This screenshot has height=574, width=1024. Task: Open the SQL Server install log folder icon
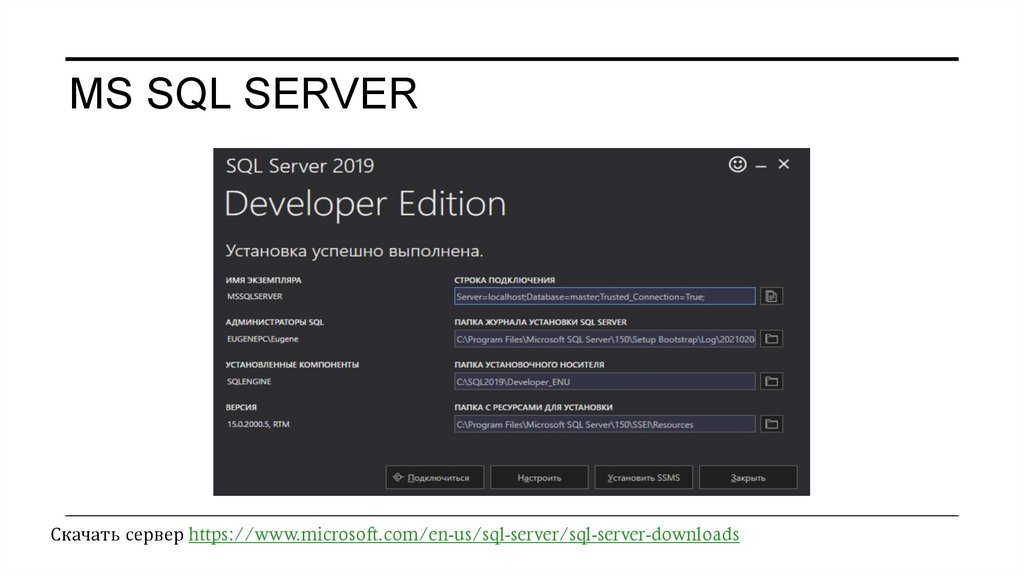click(771, 339)
